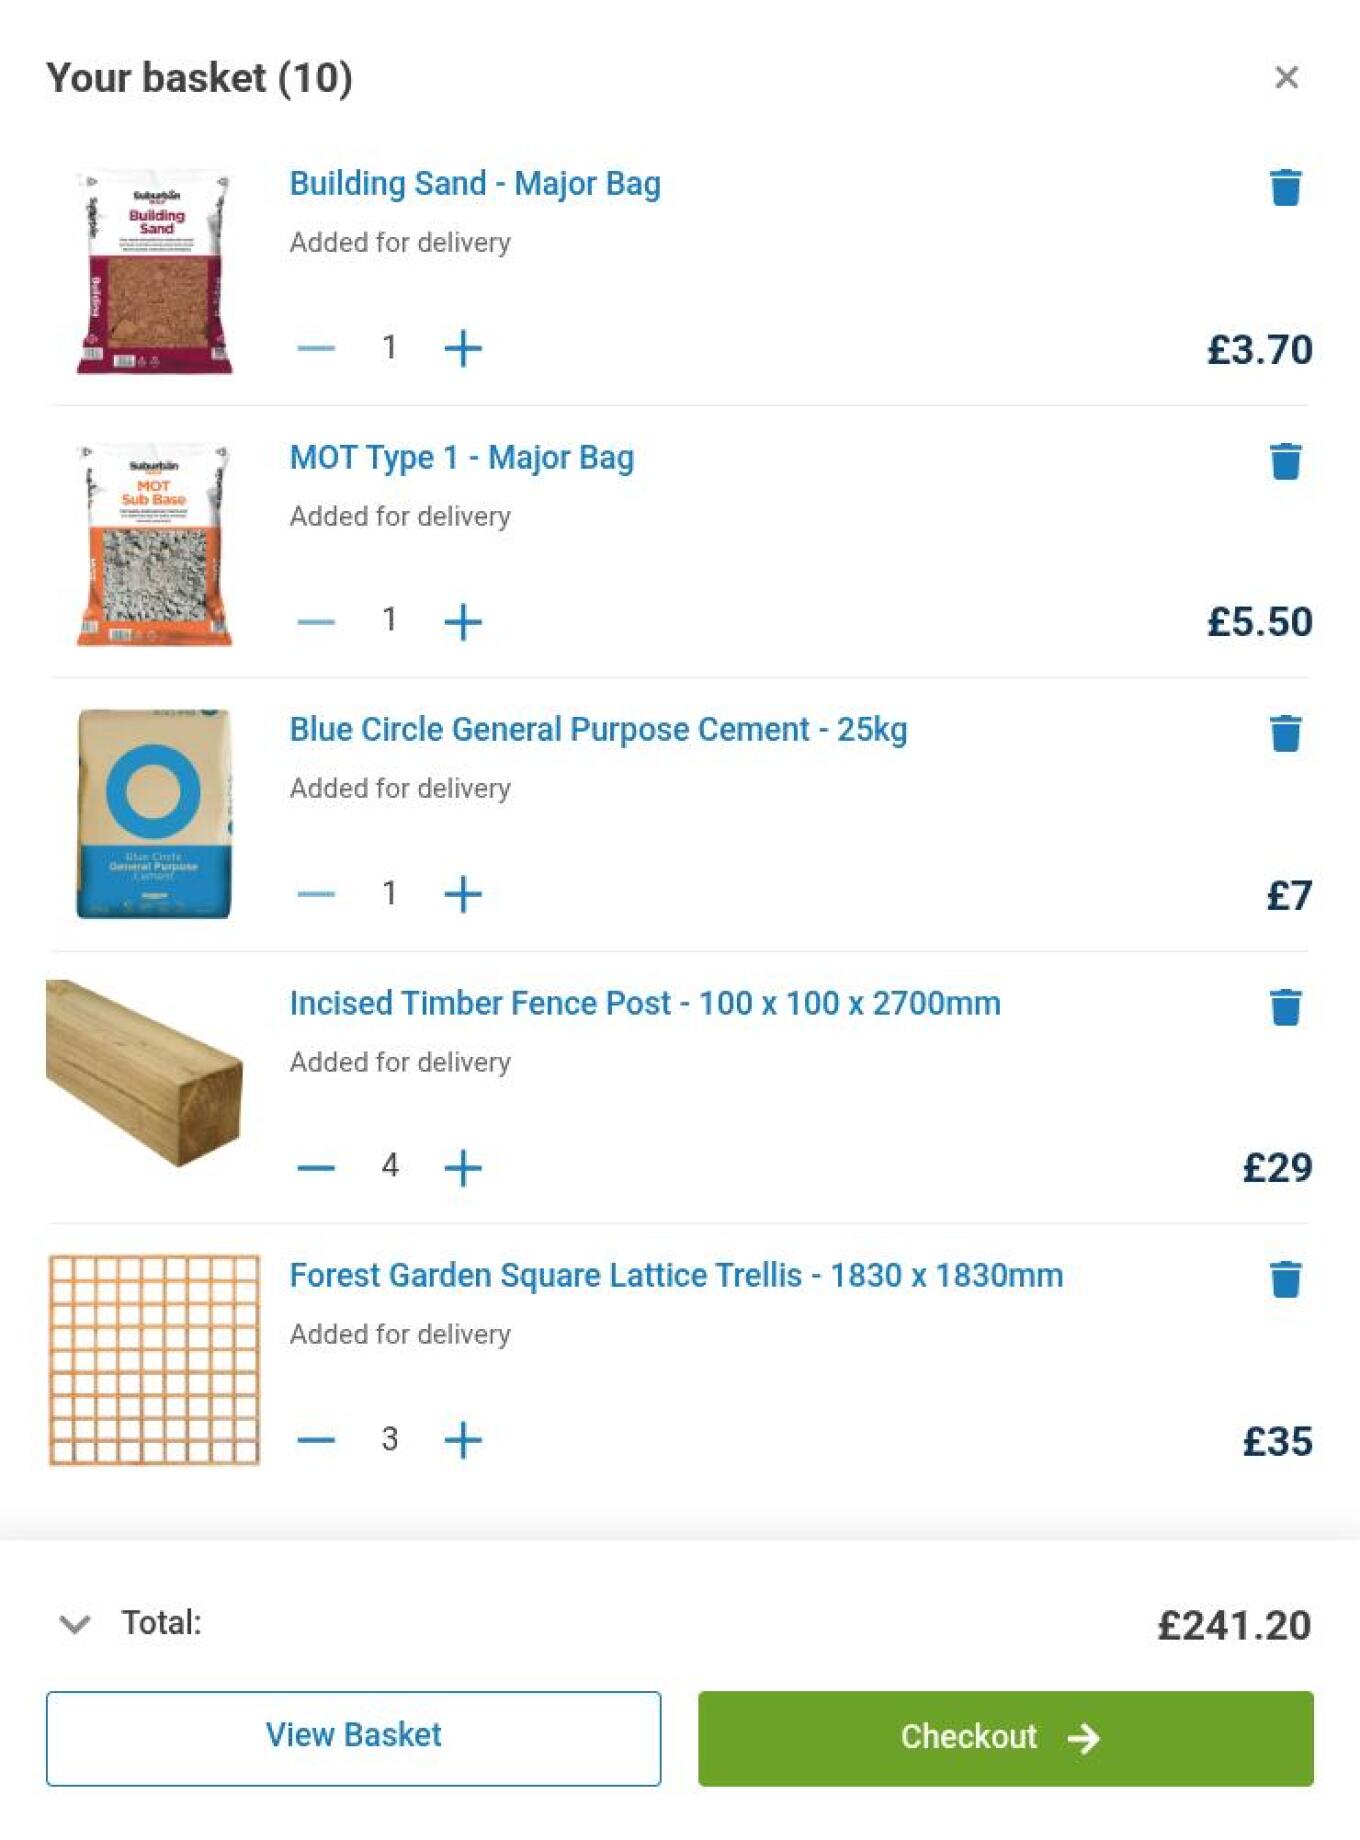Screen dimensions: 1360x1840
Task: Delete Building Sand from basket
Action: click(x=1285, y=187)
